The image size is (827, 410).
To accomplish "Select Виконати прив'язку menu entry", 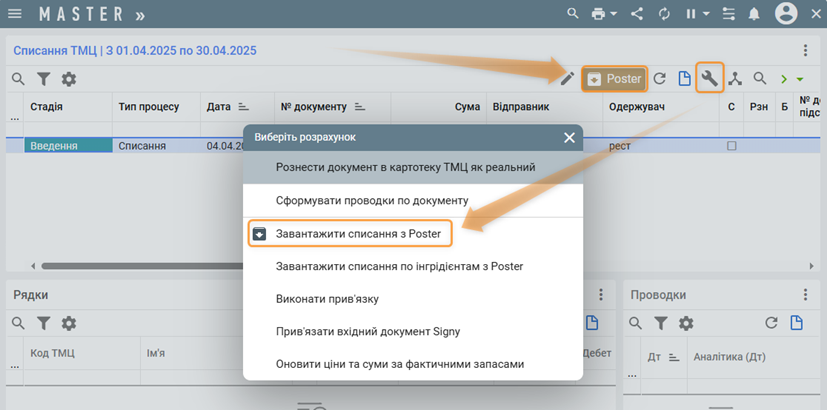I will [327, 298].
